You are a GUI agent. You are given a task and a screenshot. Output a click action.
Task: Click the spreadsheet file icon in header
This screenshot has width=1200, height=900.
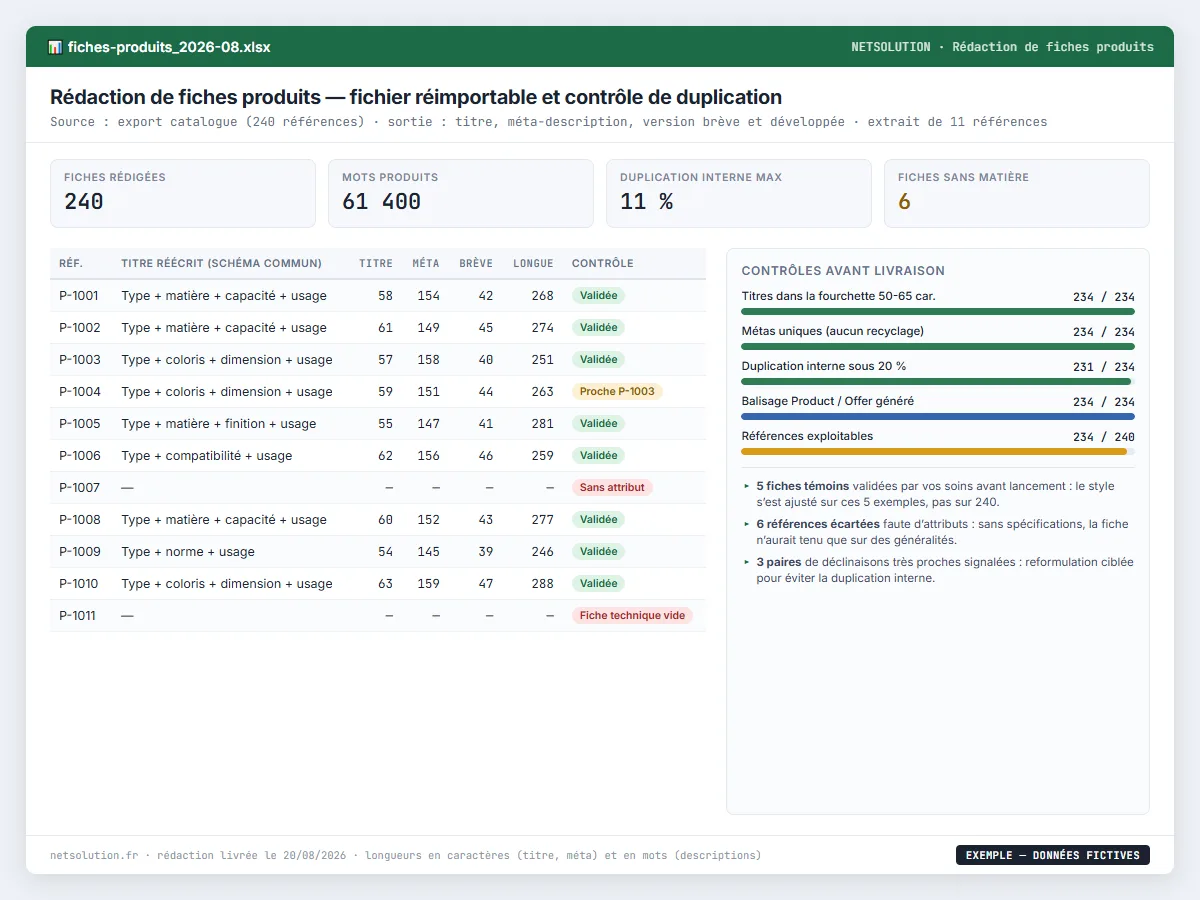coord(55,47)
